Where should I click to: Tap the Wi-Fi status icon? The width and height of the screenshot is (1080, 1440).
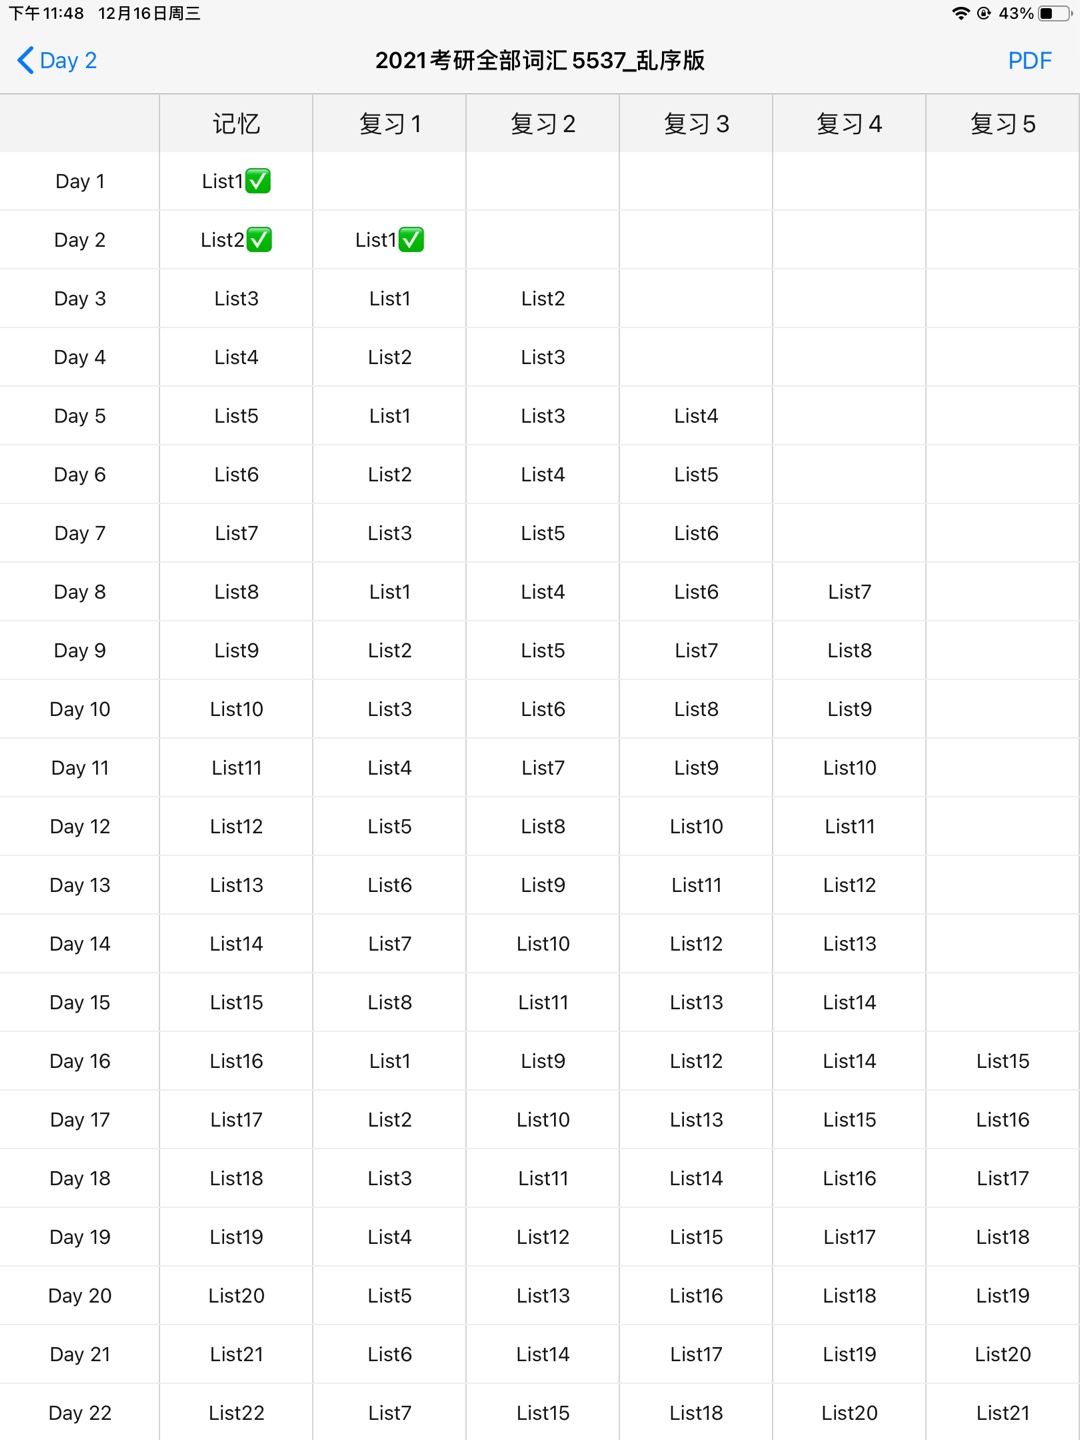tap(961, 13)
